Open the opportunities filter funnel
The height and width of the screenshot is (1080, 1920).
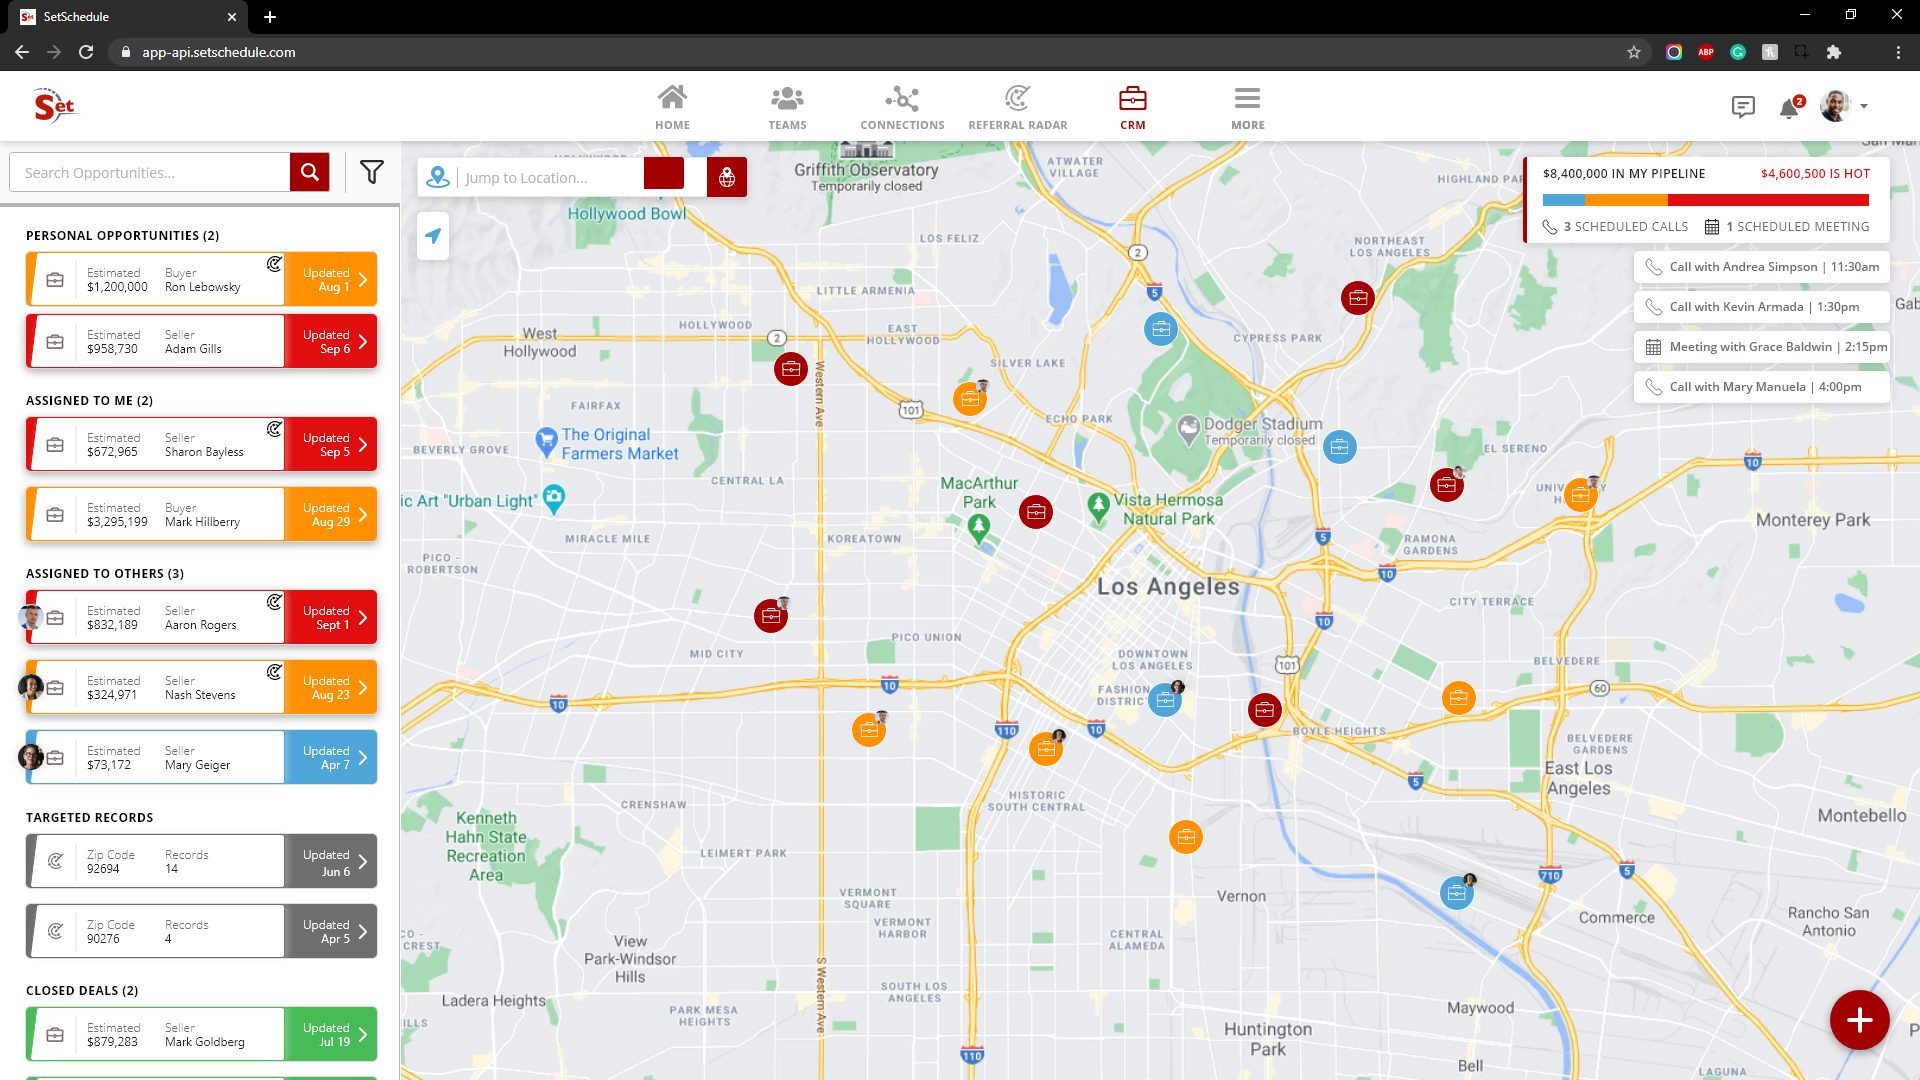click(x=372, y=172)
